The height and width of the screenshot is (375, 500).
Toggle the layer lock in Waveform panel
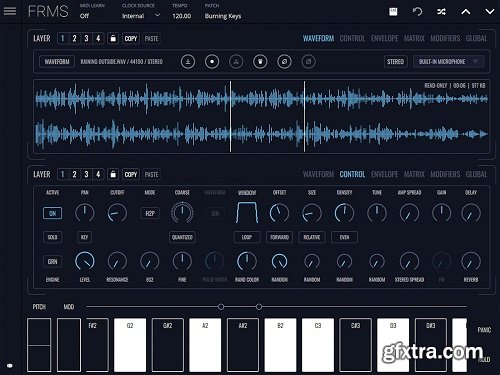[x=113, y=38]
